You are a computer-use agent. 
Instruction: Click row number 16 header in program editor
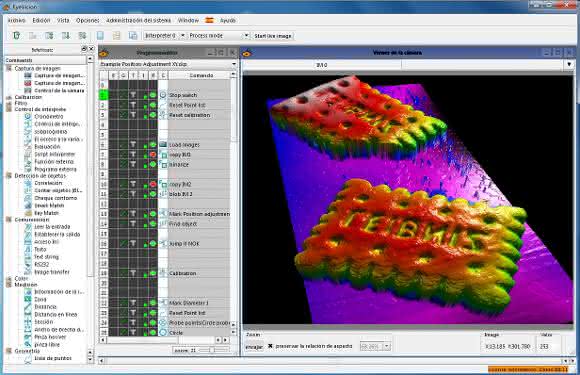click(104, 244)
